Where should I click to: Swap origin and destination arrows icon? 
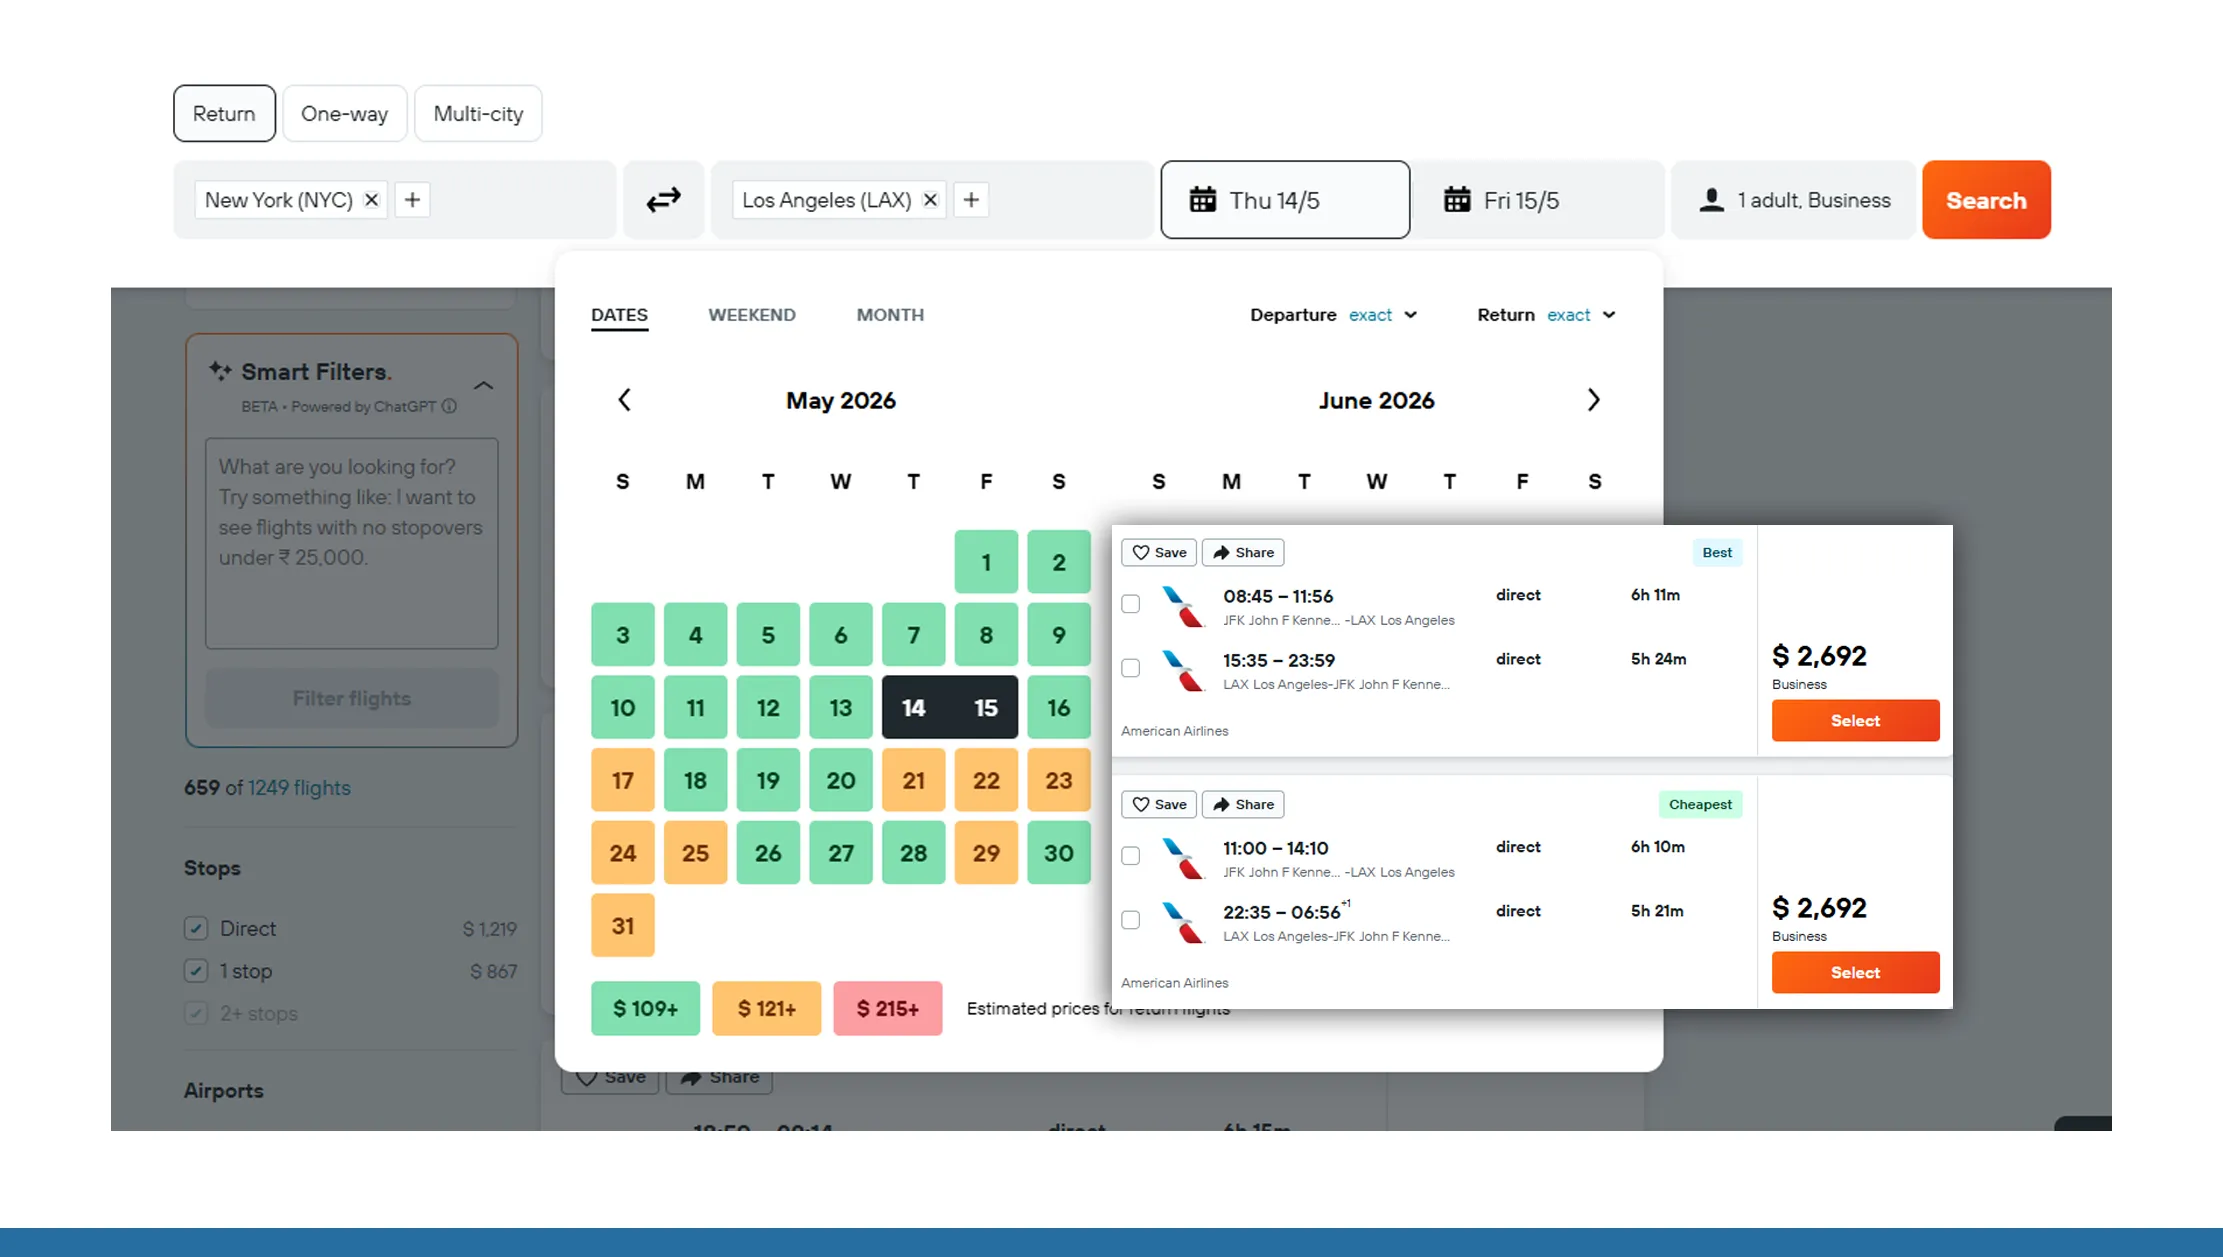[663, 200]
